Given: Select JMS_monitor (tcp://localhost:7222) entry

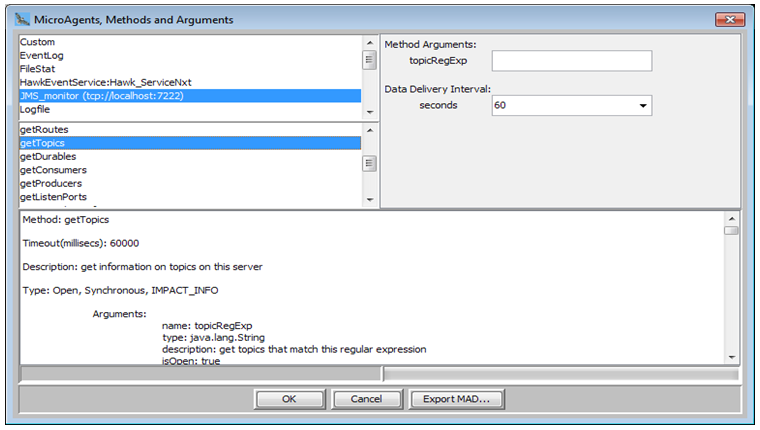Looking at the screenshot, I should click(x=190, y=96).
